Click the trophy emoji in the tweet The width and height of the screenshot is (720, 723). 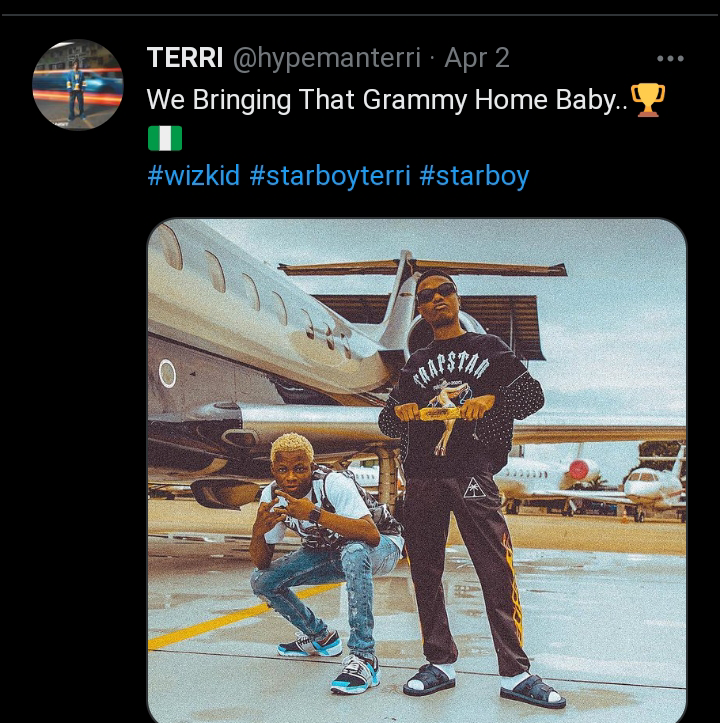coord(648,100)
